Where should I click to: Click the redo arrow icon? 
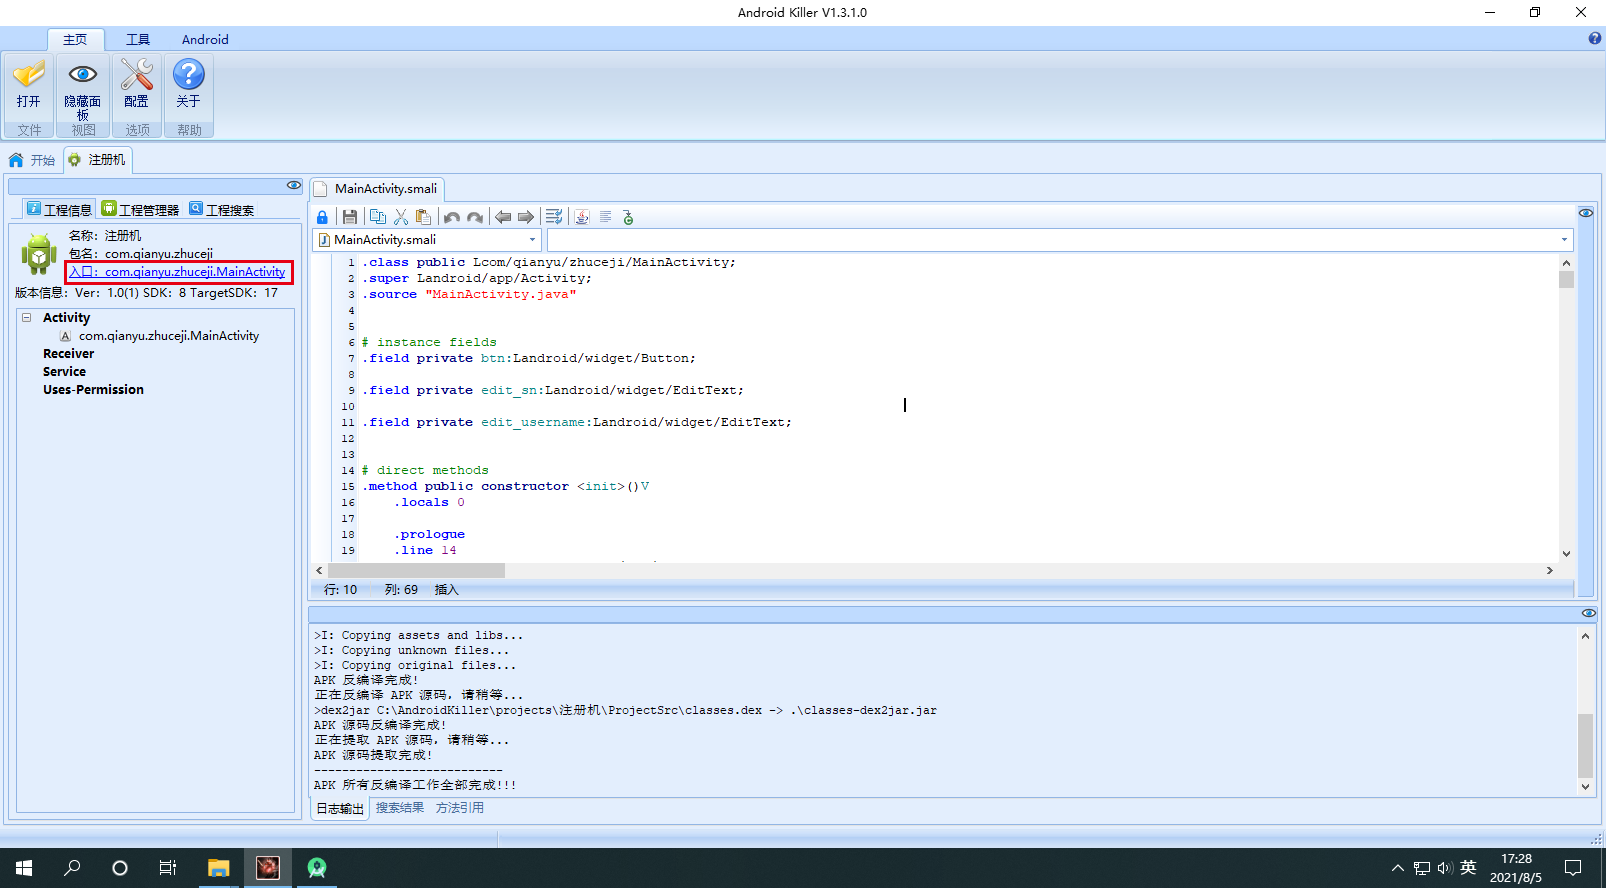(x=475, y=217)
